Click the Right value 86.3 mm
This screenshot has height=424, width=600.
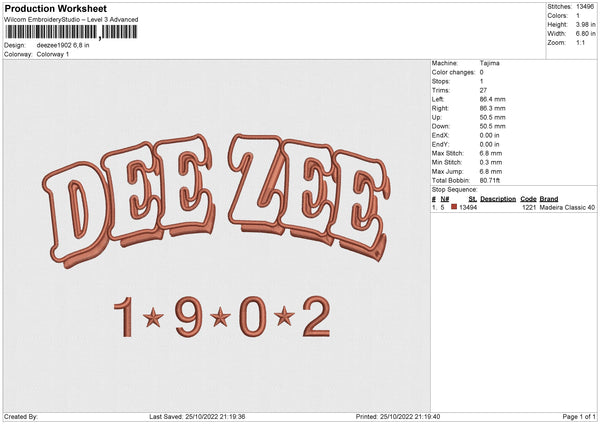[492, 108]
